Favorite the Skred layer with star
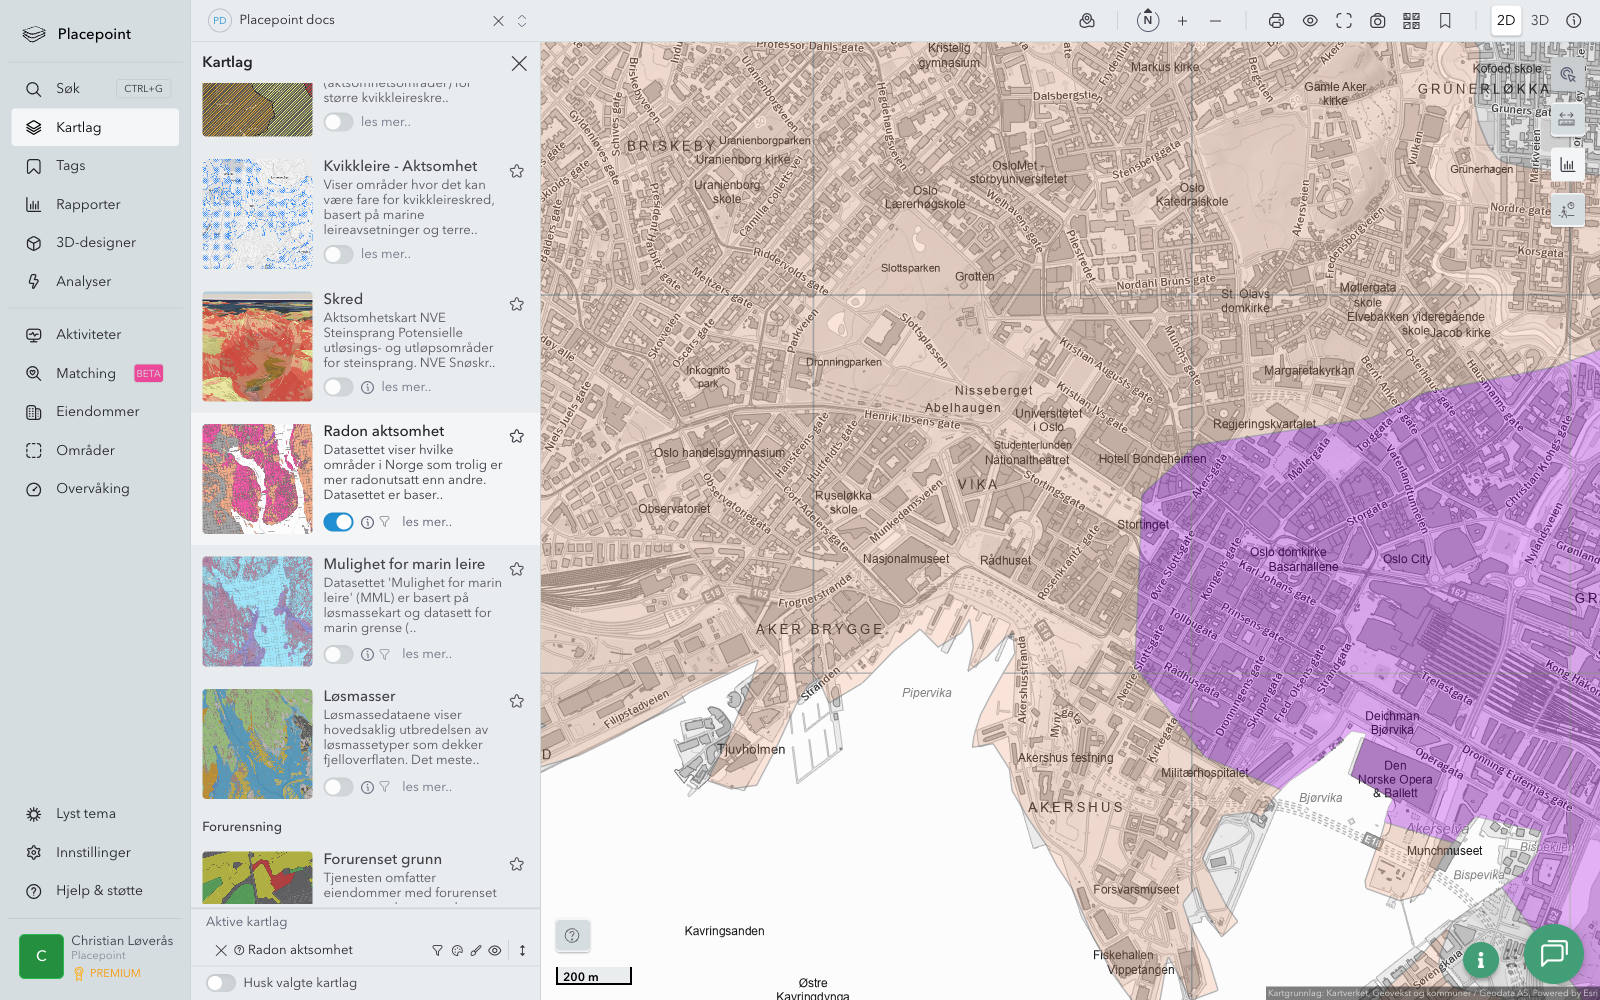 pyautogui.click(x=517, y=304)
